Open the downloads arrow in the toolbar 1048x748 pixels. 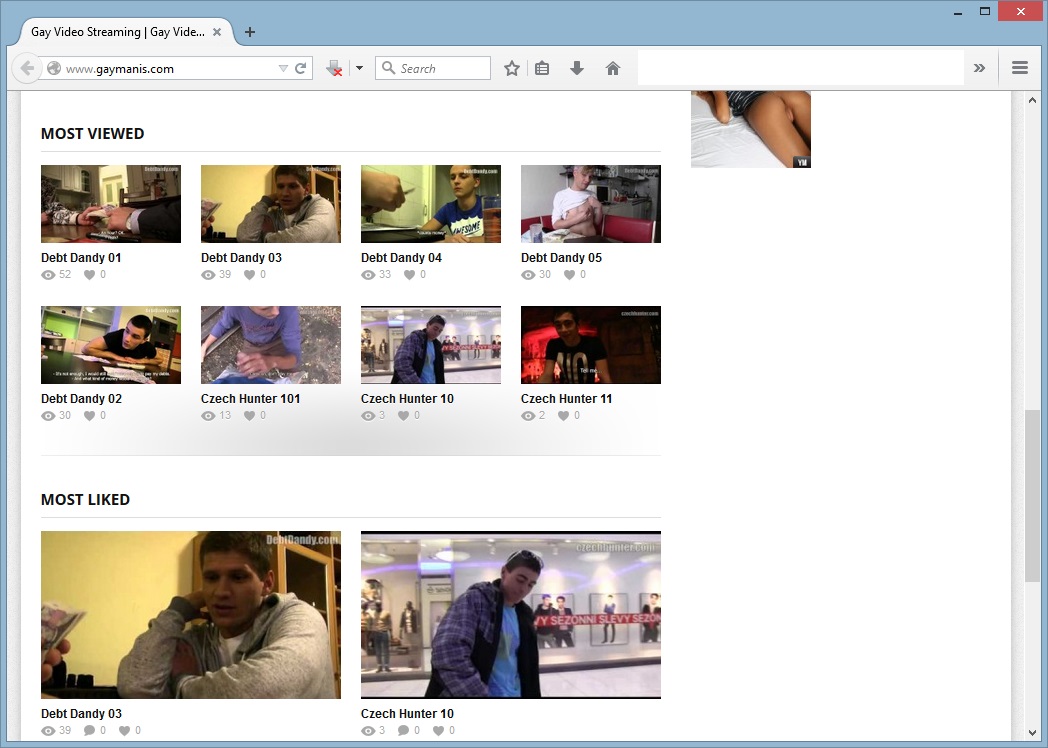click(x=577, y=68)
